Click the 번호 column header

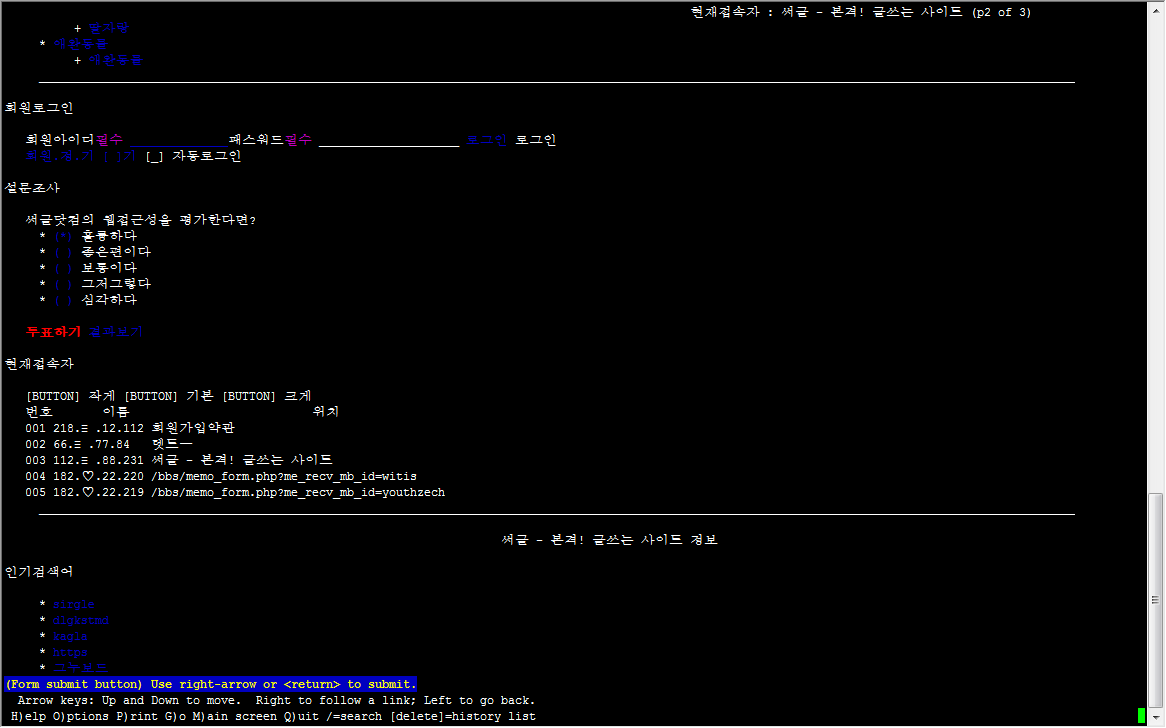(39, 412)
